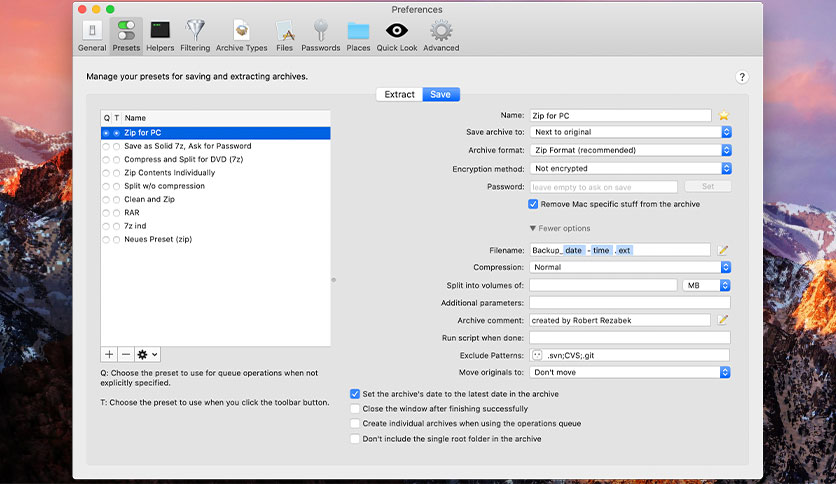The width and height of the screenshot is (836, 484).
Task: Open the Encryption method dropdown
Action: (x=631, y=168)
